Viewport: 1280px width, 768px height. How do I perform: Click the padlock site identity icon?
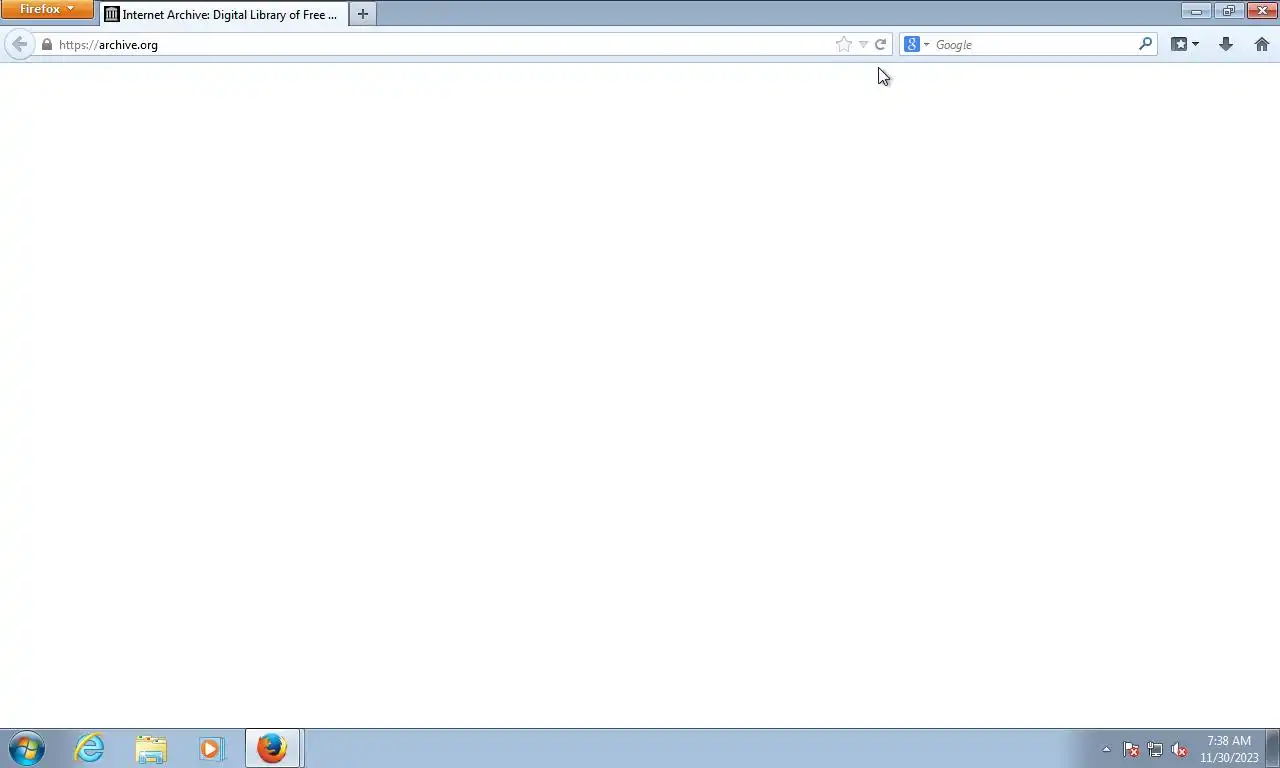[46, 45]
